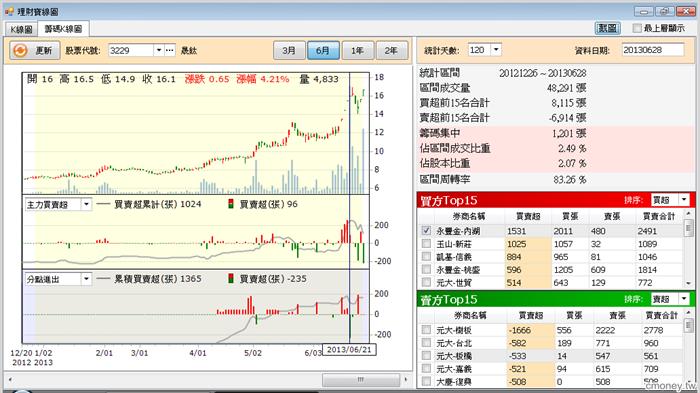
Task: Click the app icon in the title bar
Action: coord(9,11)
